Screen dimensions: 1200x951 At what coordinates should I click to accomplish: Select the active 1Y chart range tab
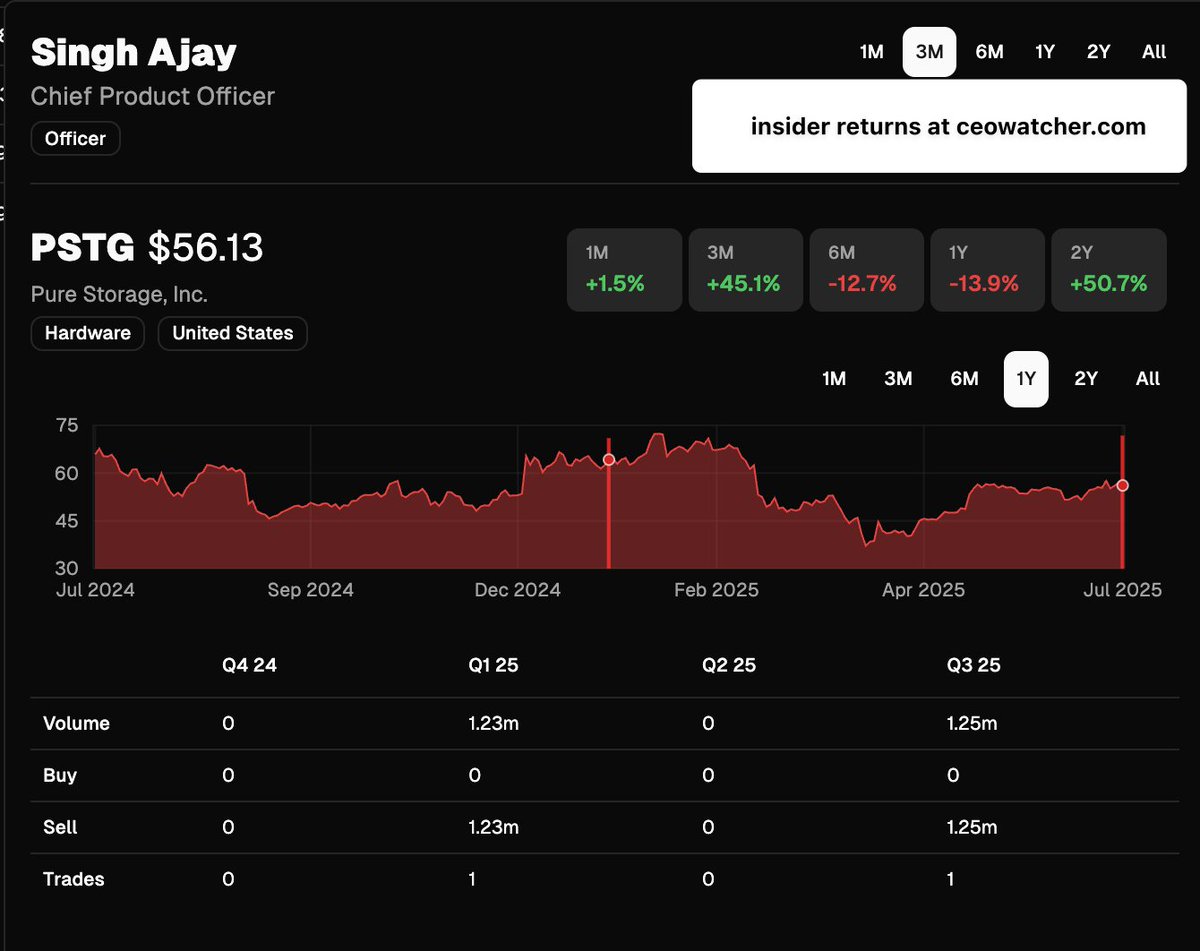(1026, 379)
